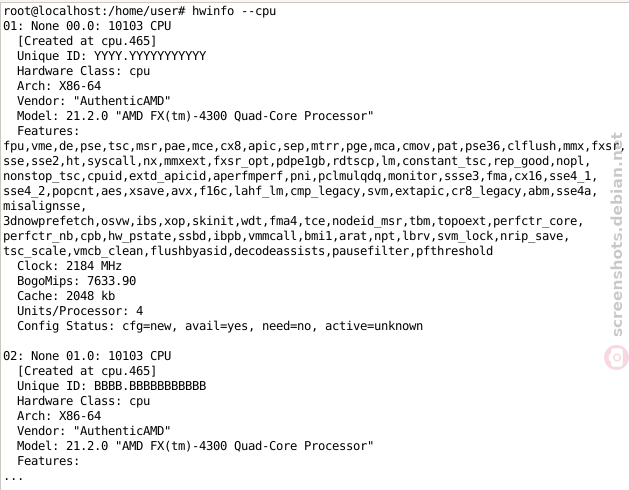Screen dimensions: 629x490
Task: Click the Unique ID YYYY.YYYYYYYYYYYY line
Action: point(112,56)
